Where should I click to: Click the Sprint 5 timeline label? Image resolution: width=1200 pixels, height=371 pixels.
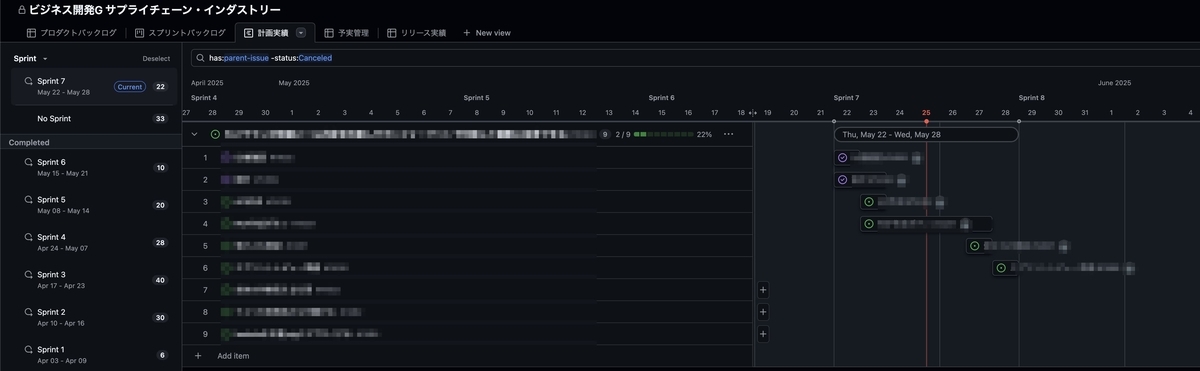(477, 98)
